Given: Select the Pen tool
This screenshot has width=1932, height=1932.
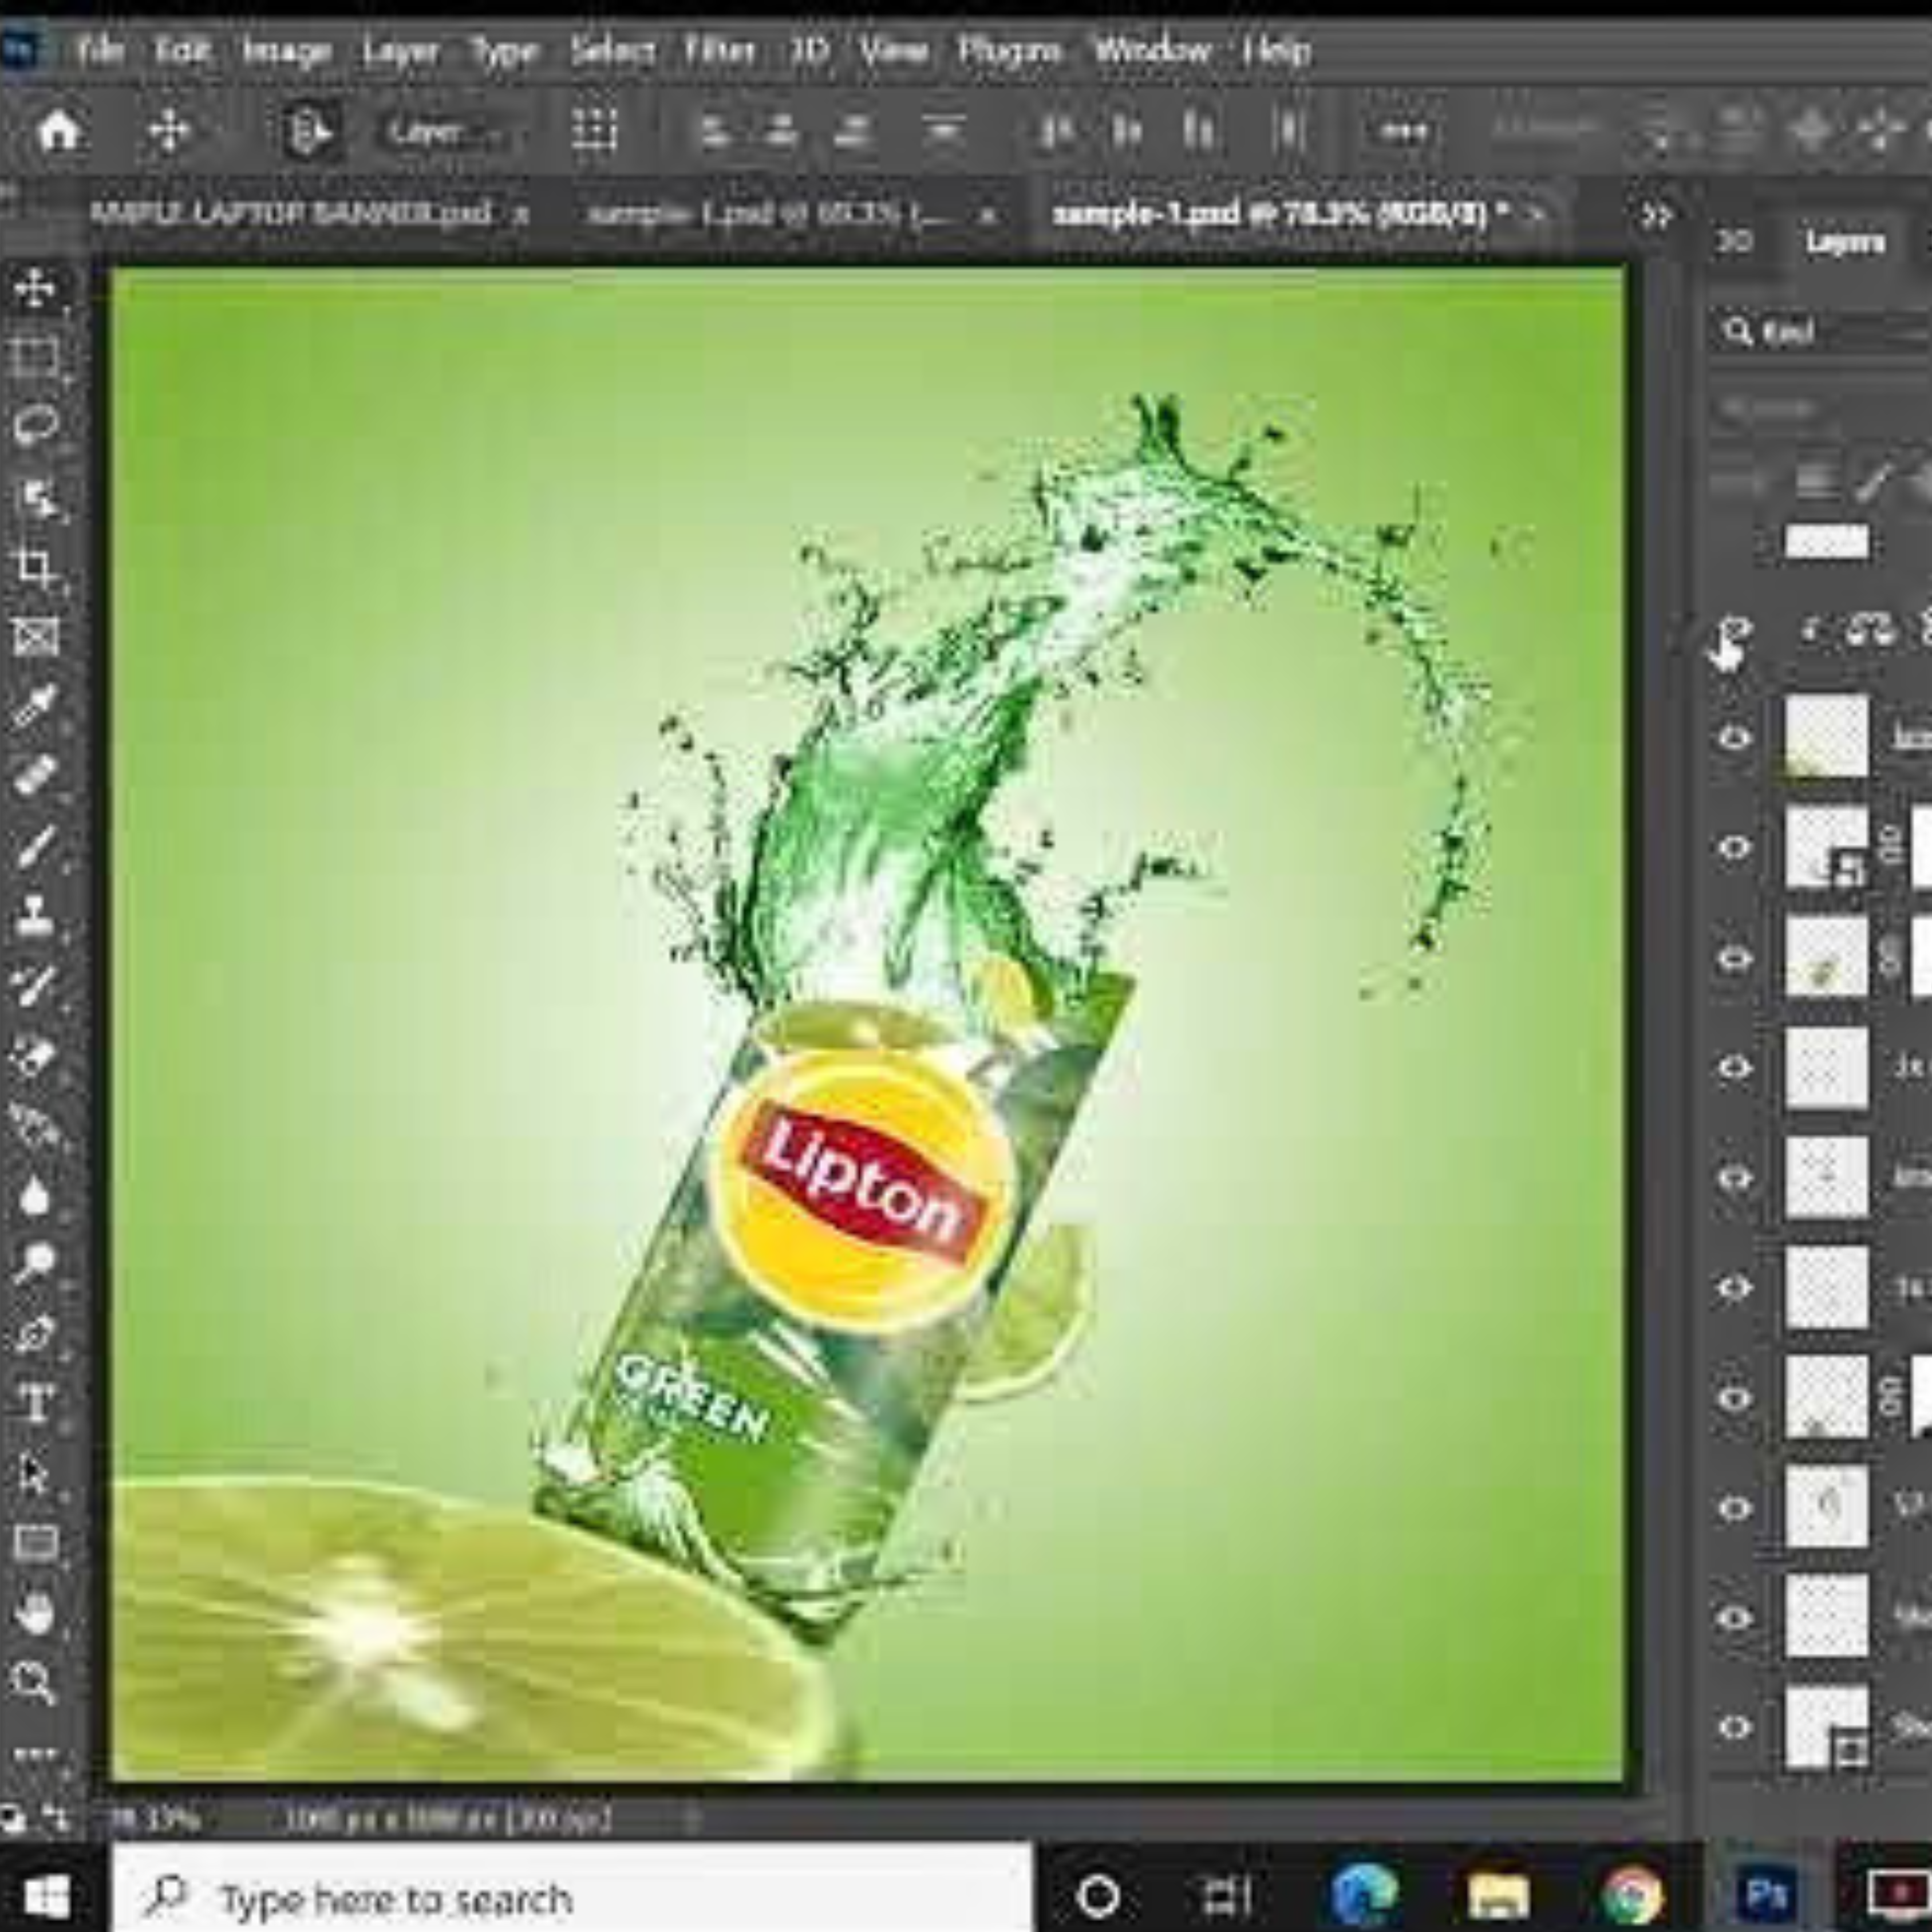Looking at the screenshot, I should [35, 1334].
